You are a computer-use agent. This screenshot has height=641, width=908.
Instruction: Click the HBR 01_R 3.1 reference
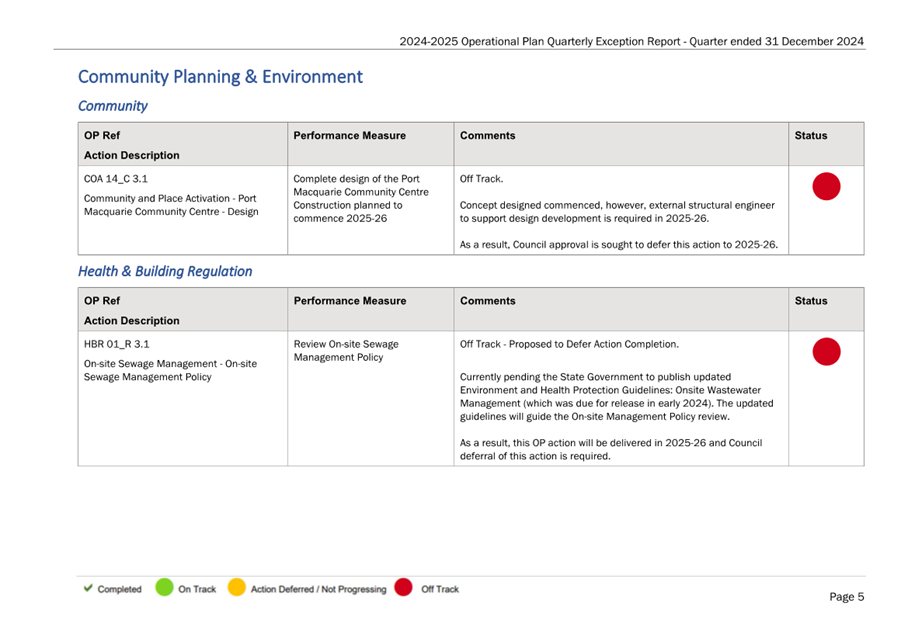(x=116, y=344)
